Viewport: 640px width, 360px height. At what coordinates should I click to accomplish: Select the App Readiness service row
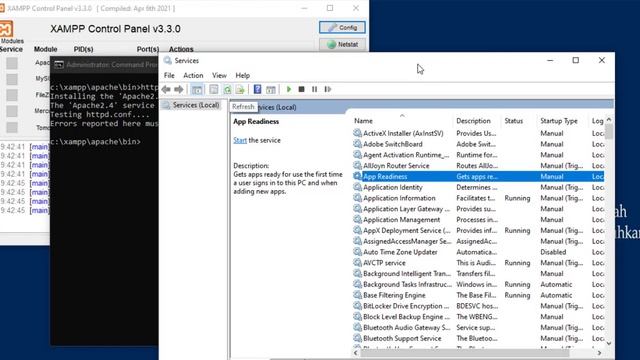point(478,176)
